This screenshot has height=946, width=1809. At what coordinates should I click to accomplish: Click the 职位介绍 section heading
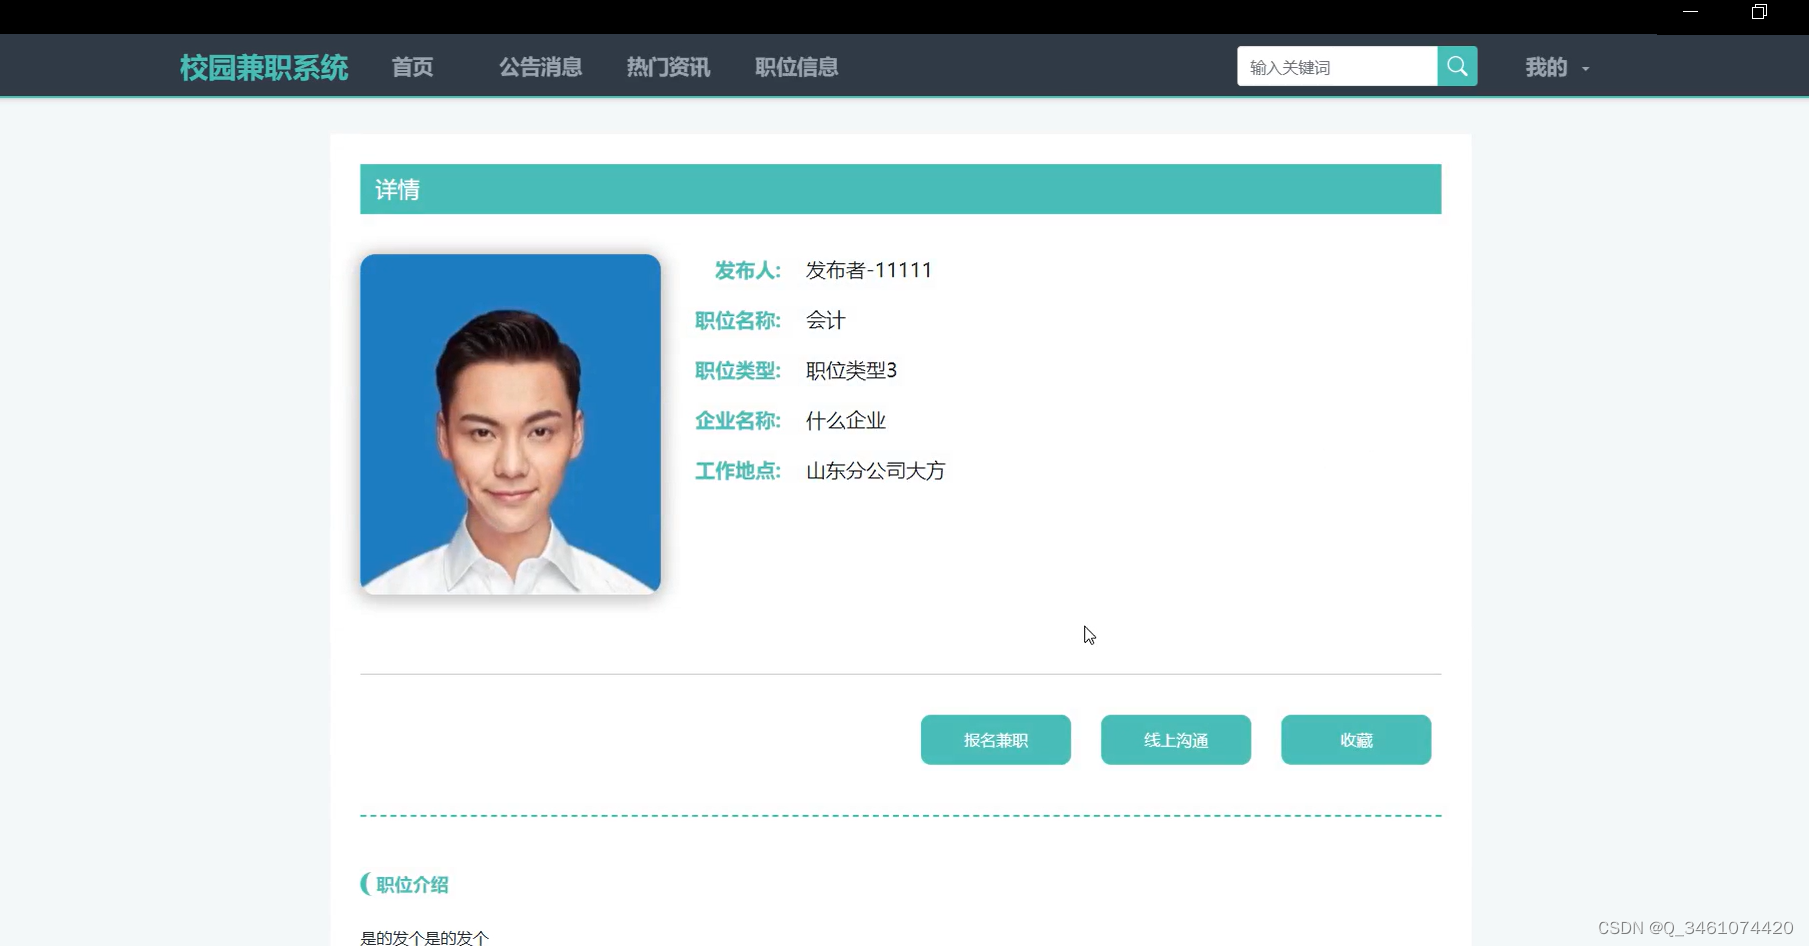click(412, 884)
